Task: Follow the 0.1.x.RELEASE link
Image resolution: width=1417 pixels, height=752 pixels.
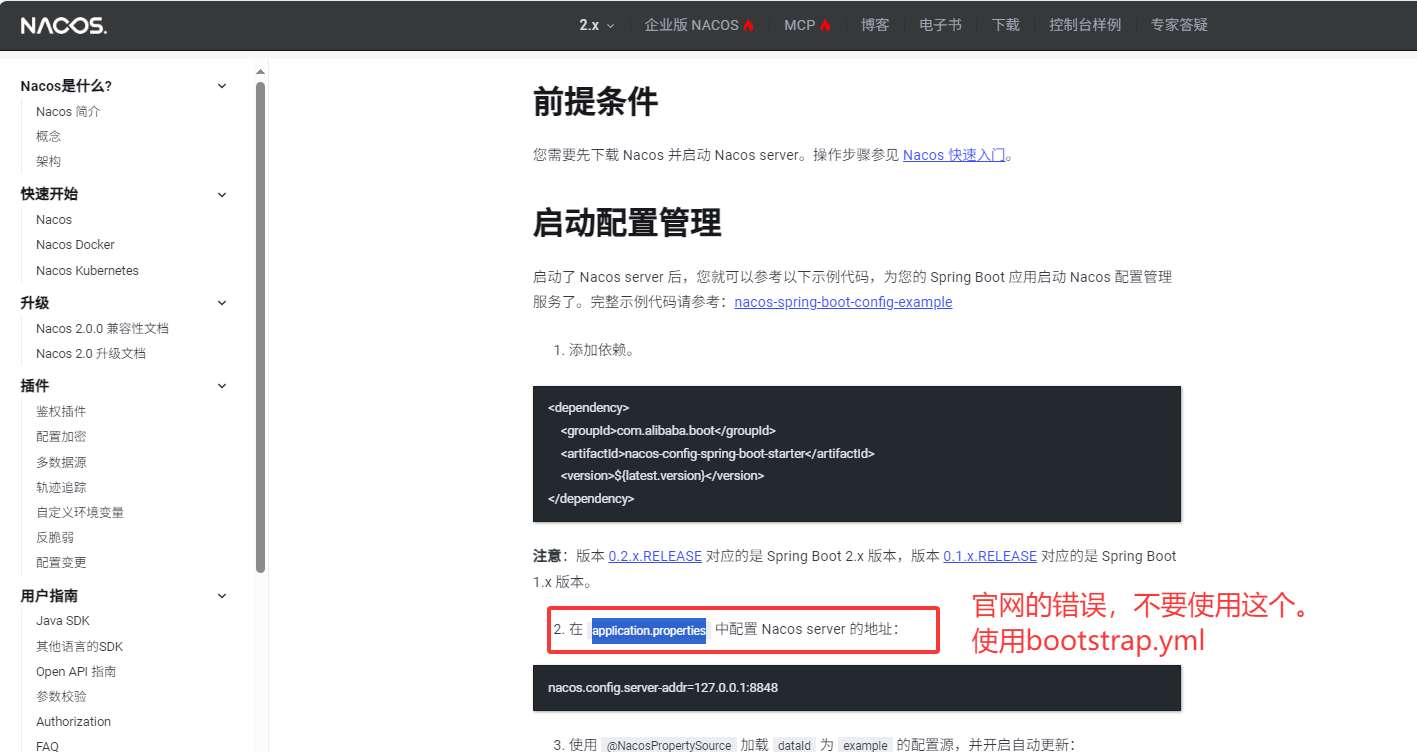Action: pyautogui.click(x=990, y=556)
